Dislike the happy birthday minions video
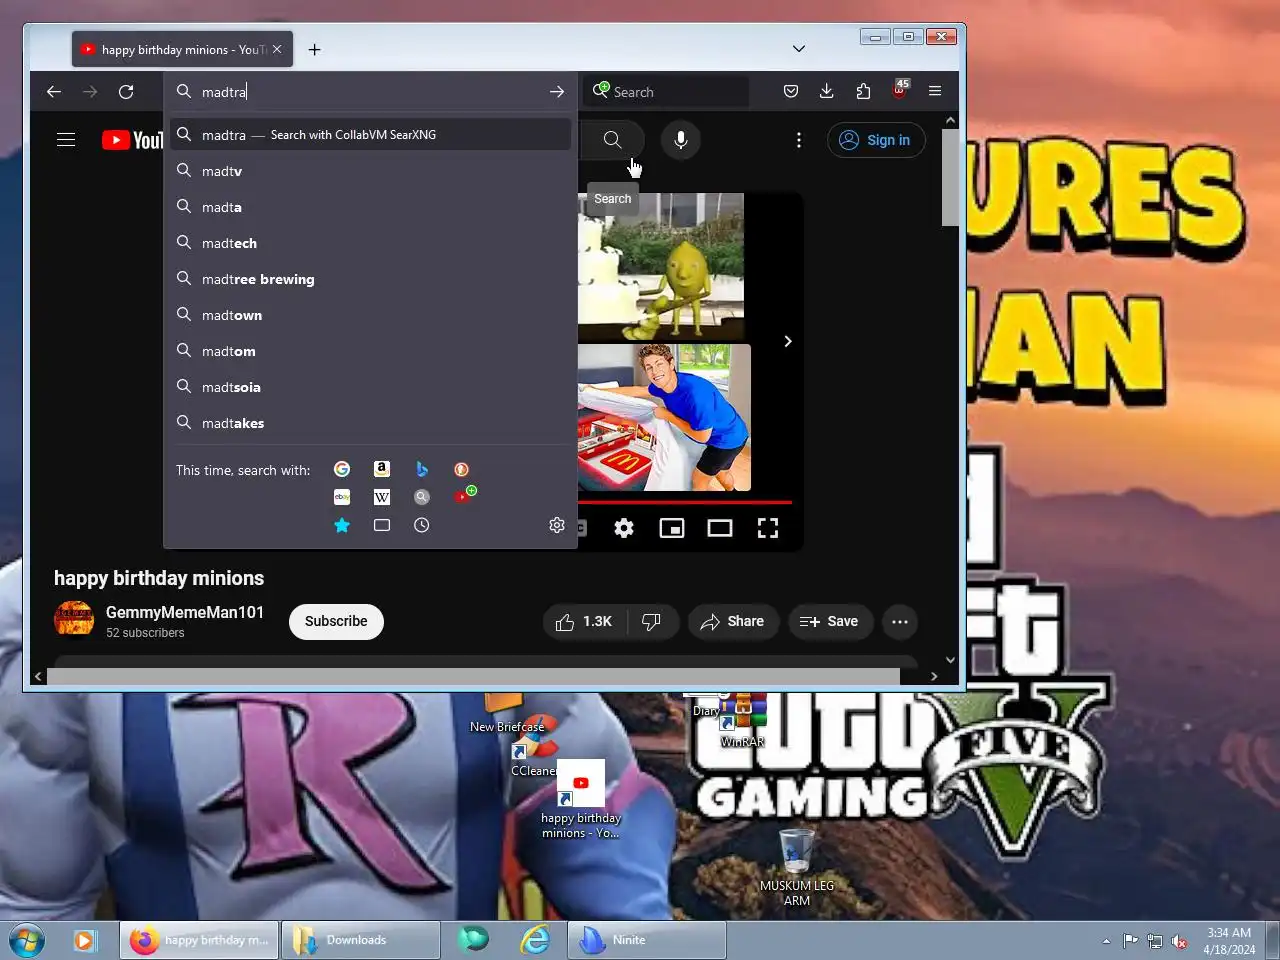The width and height of the screenshot is (1280, 960). [x=652, y=622]
